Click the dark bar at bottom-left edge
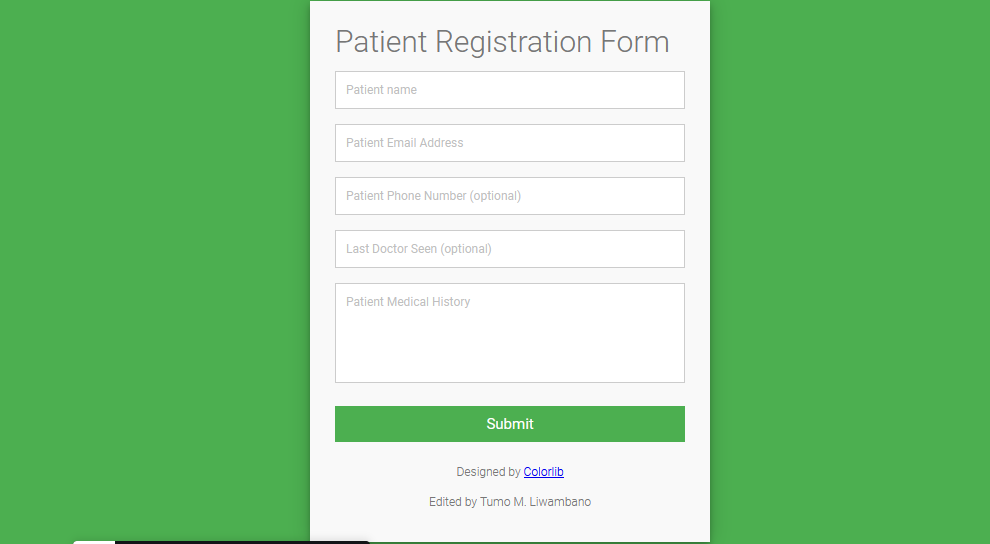 (x=242, y=542)
